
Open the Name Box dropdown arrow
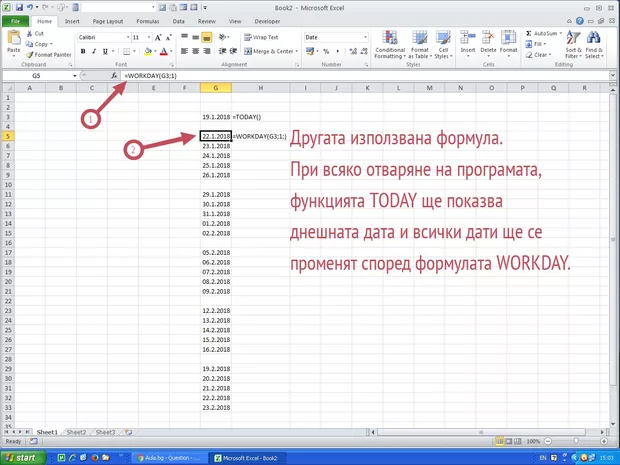[x=74, y=76]
